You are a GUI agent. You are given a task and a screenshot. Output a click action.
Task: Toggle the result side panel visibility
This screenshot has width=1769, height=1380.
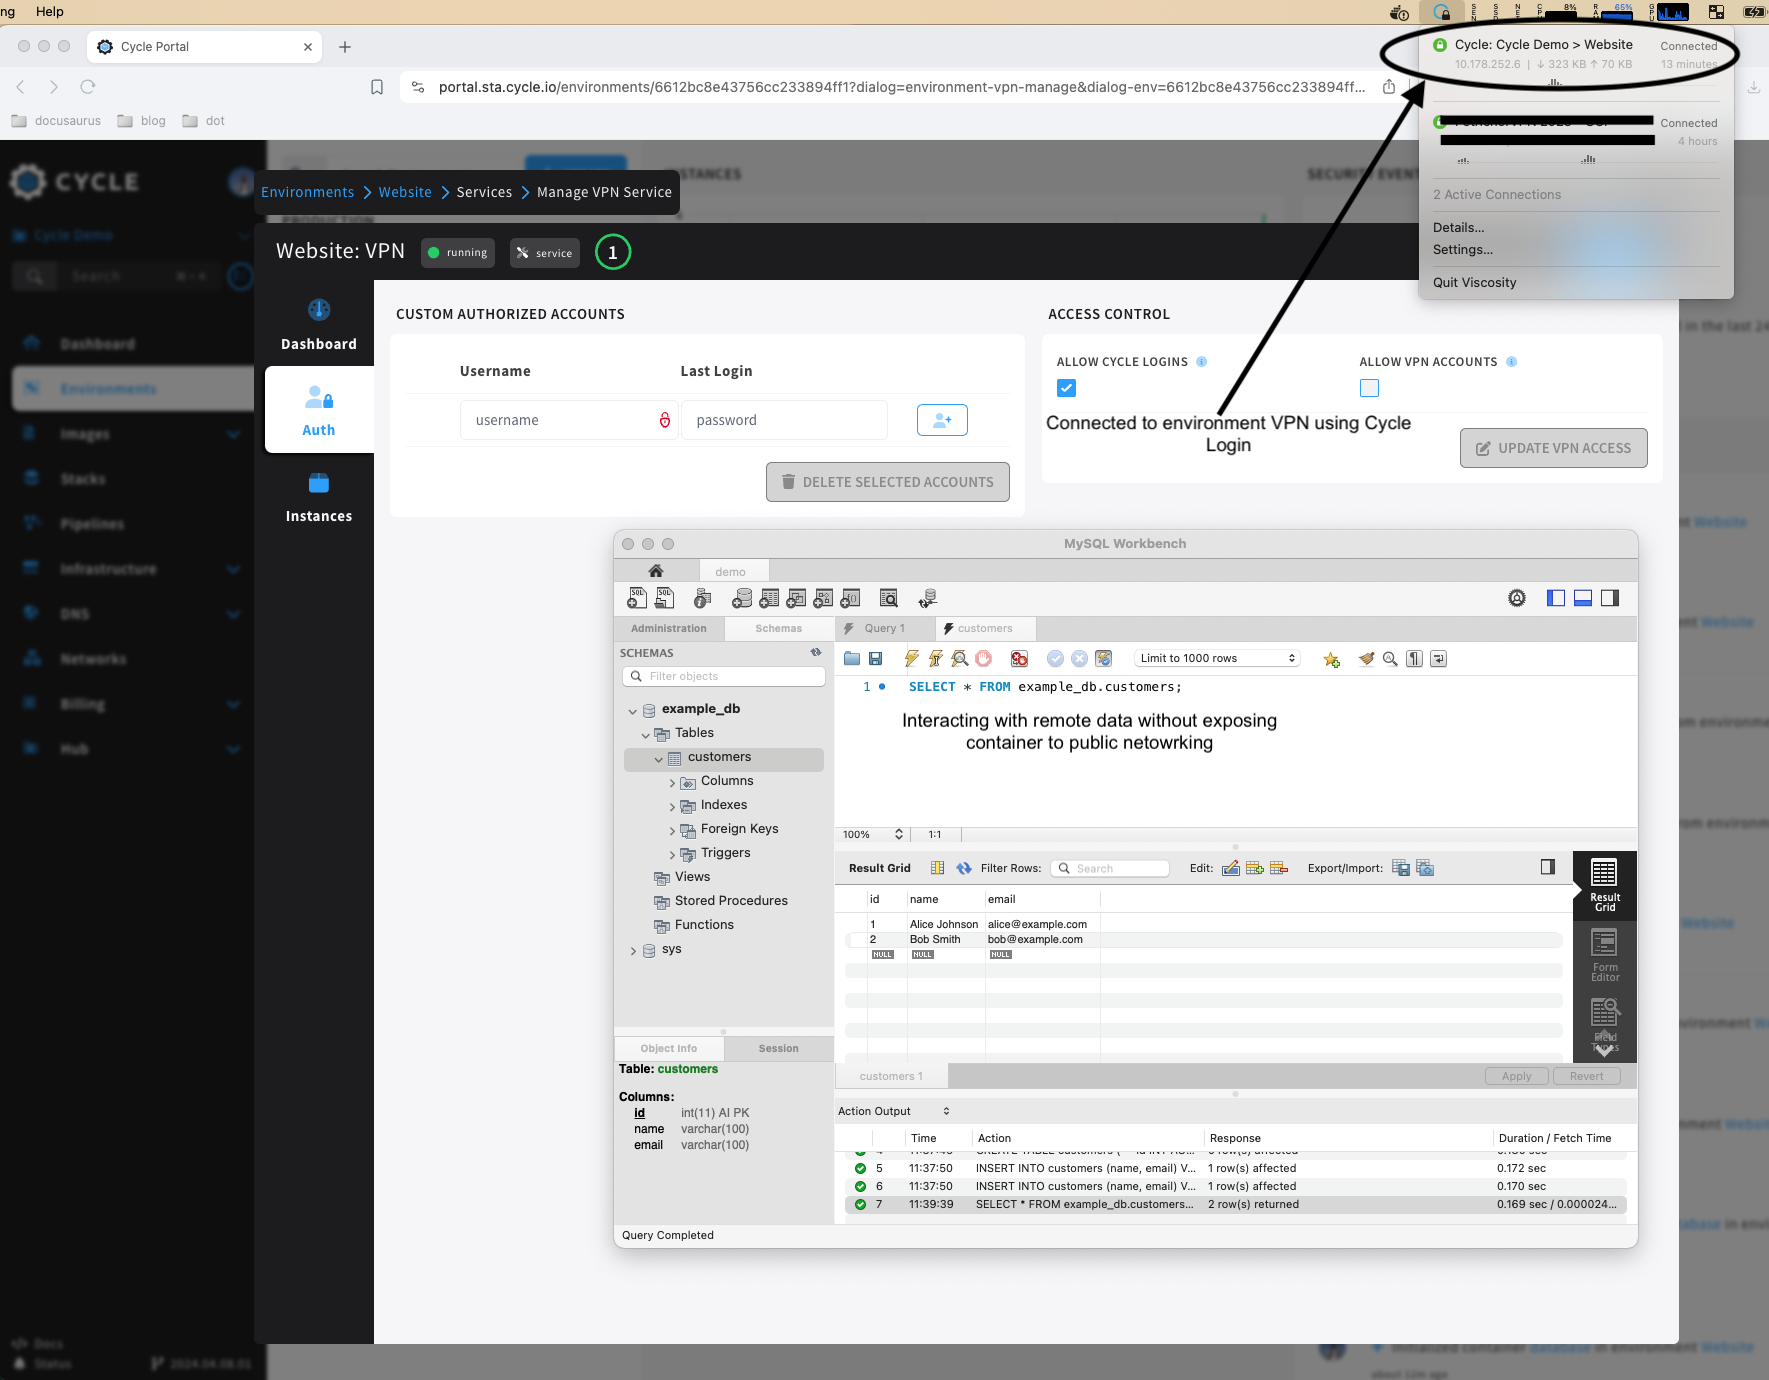click(1548, 867)
